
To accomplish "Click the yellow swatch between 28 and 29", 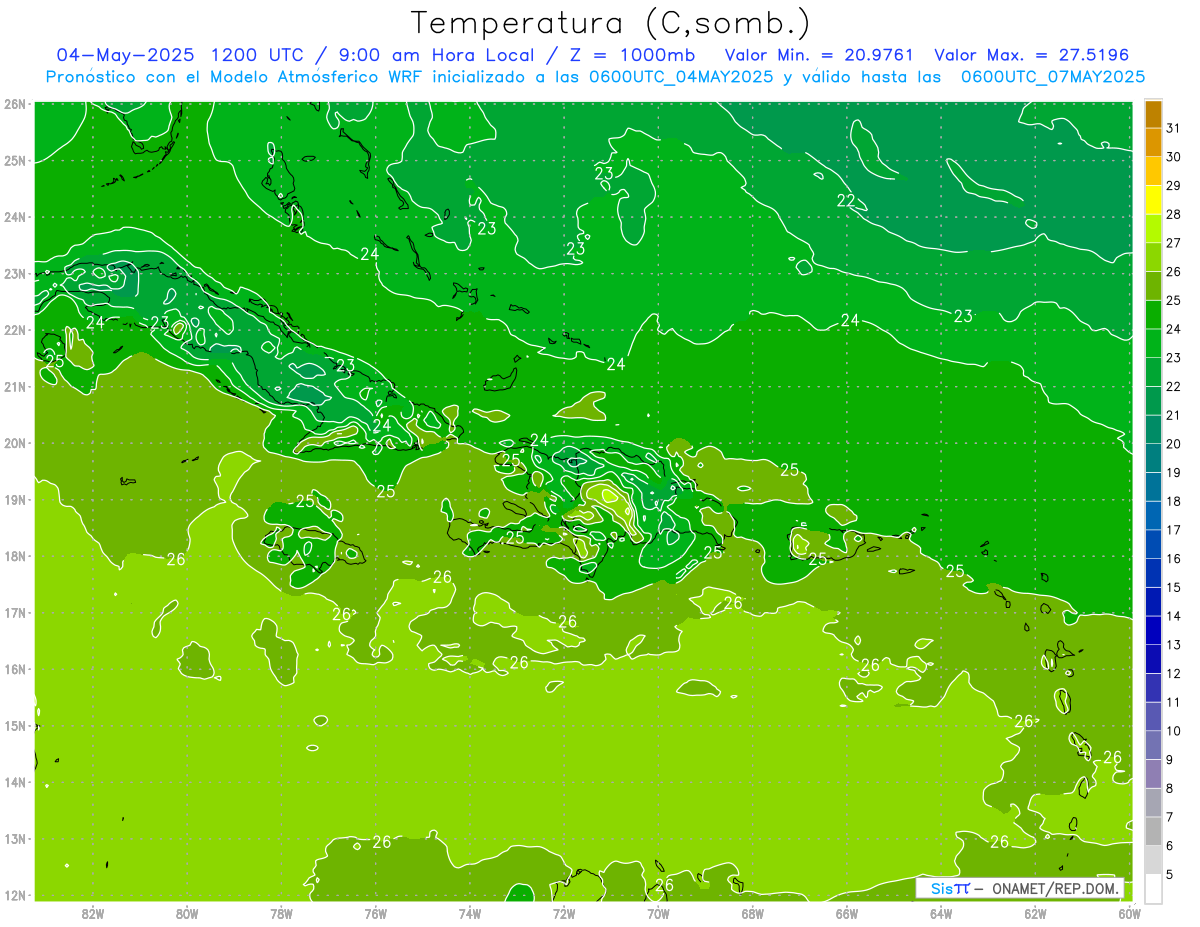I will tap(1154, 200).
